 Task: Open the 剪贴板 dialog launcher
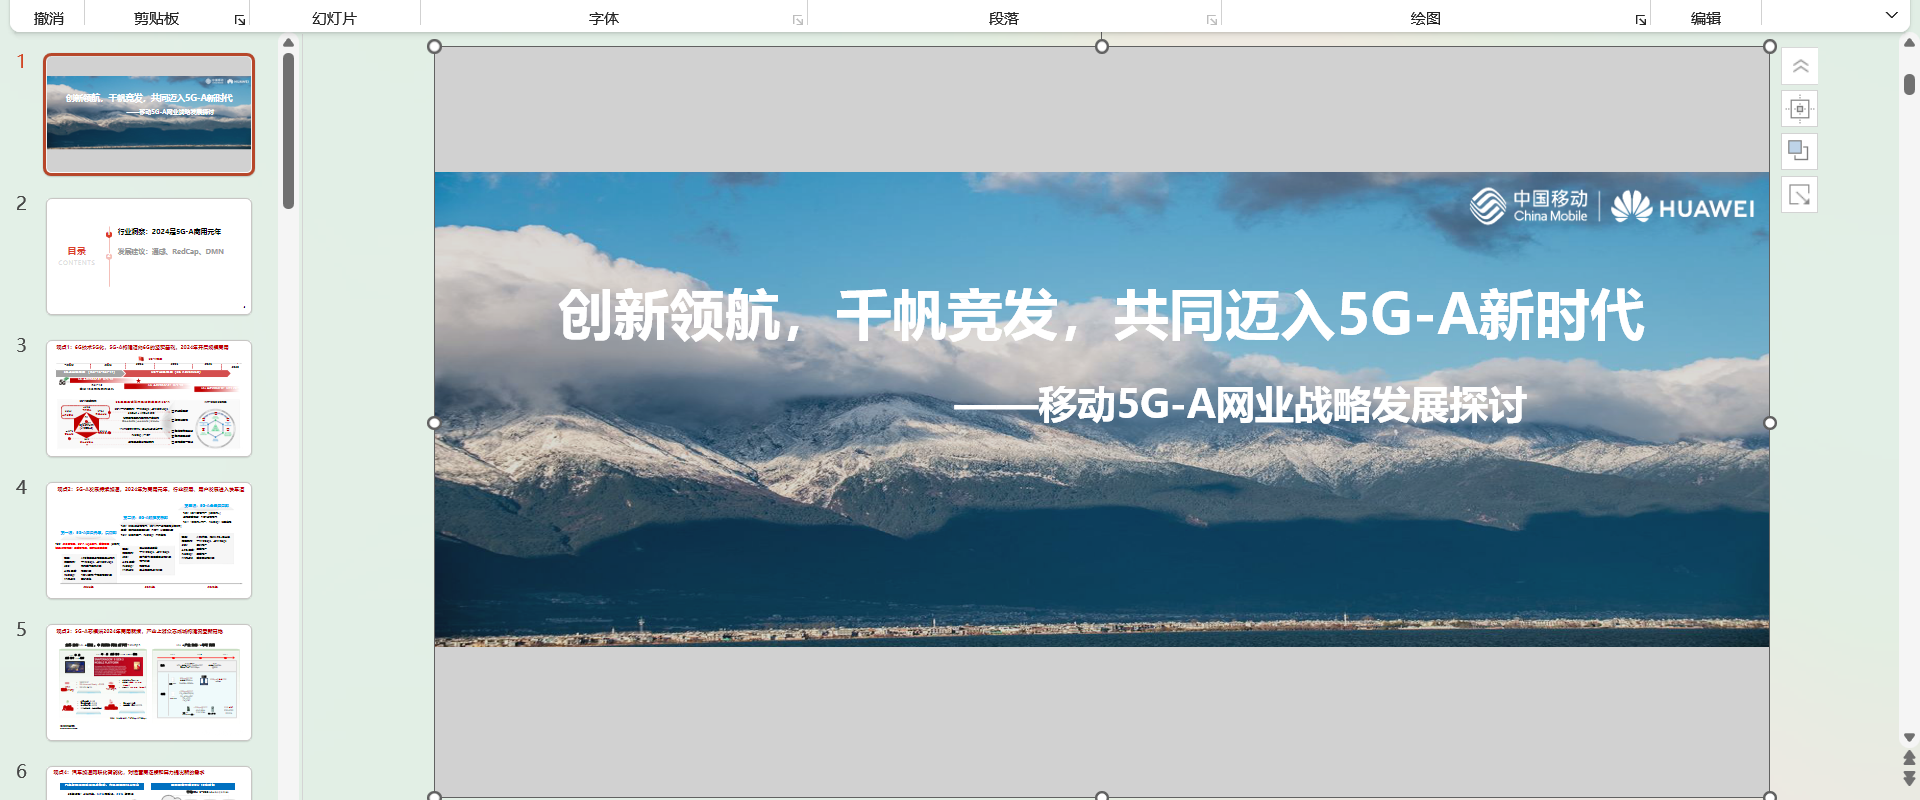(x=240, y=20)
